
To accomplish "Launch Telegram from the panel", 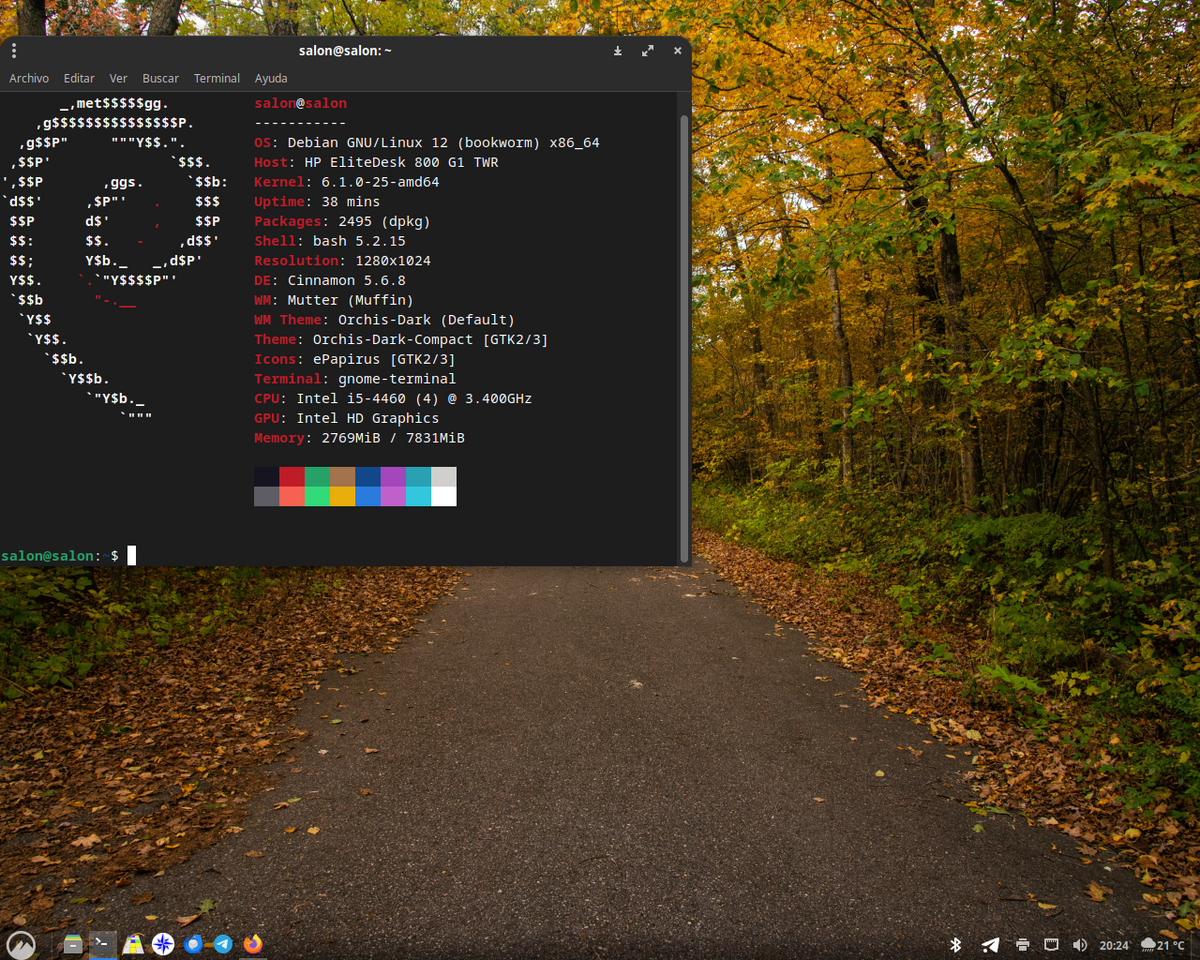I will click(x=223, y=944).
